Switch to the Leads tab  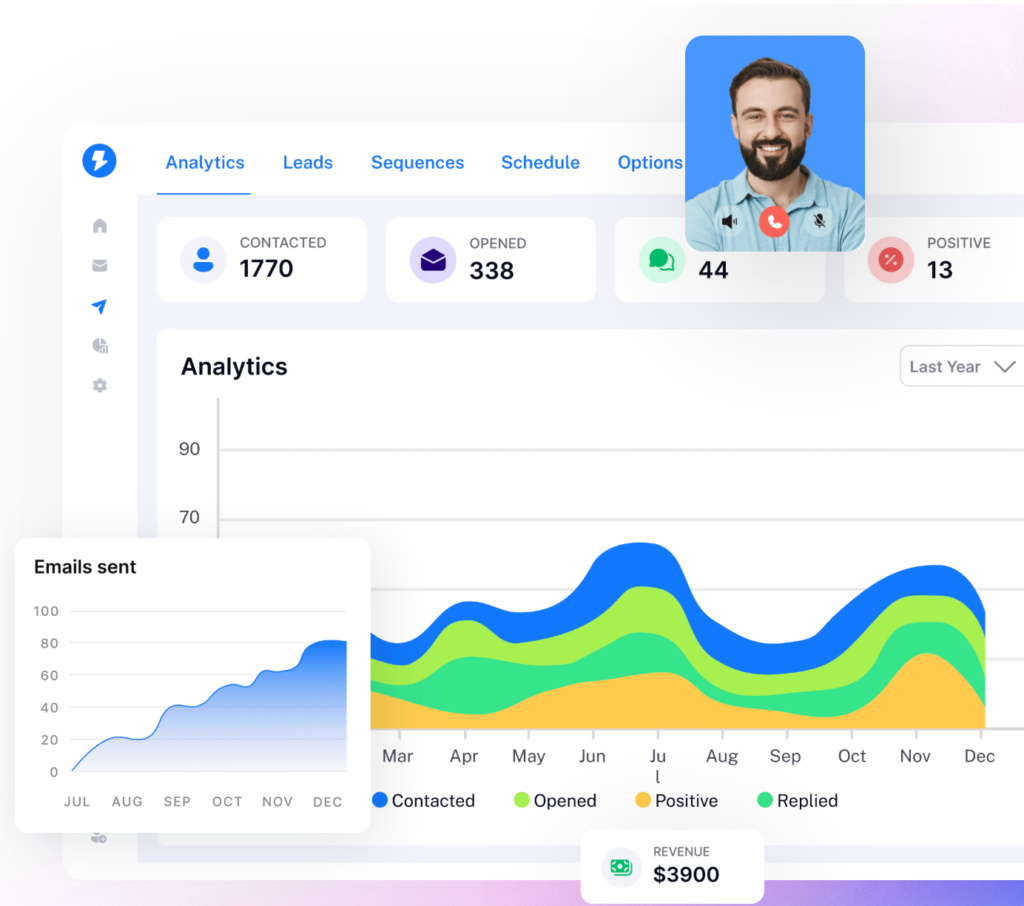(307, 162)
